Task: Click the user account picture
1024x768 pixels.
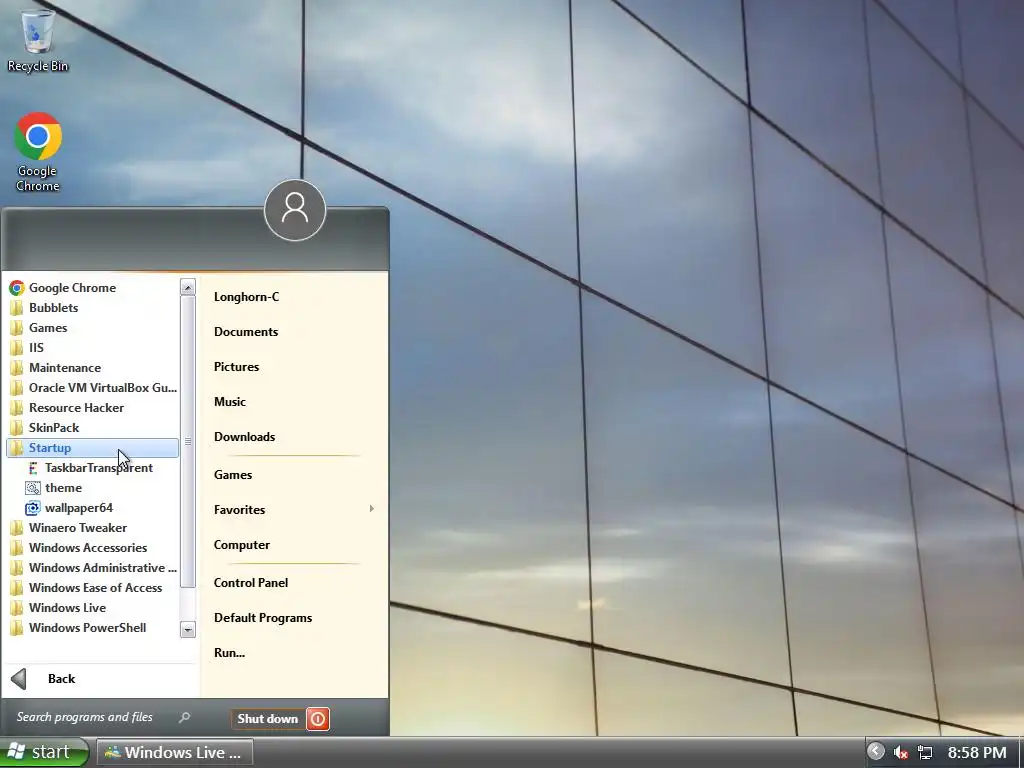Action: tap(295, 210)
